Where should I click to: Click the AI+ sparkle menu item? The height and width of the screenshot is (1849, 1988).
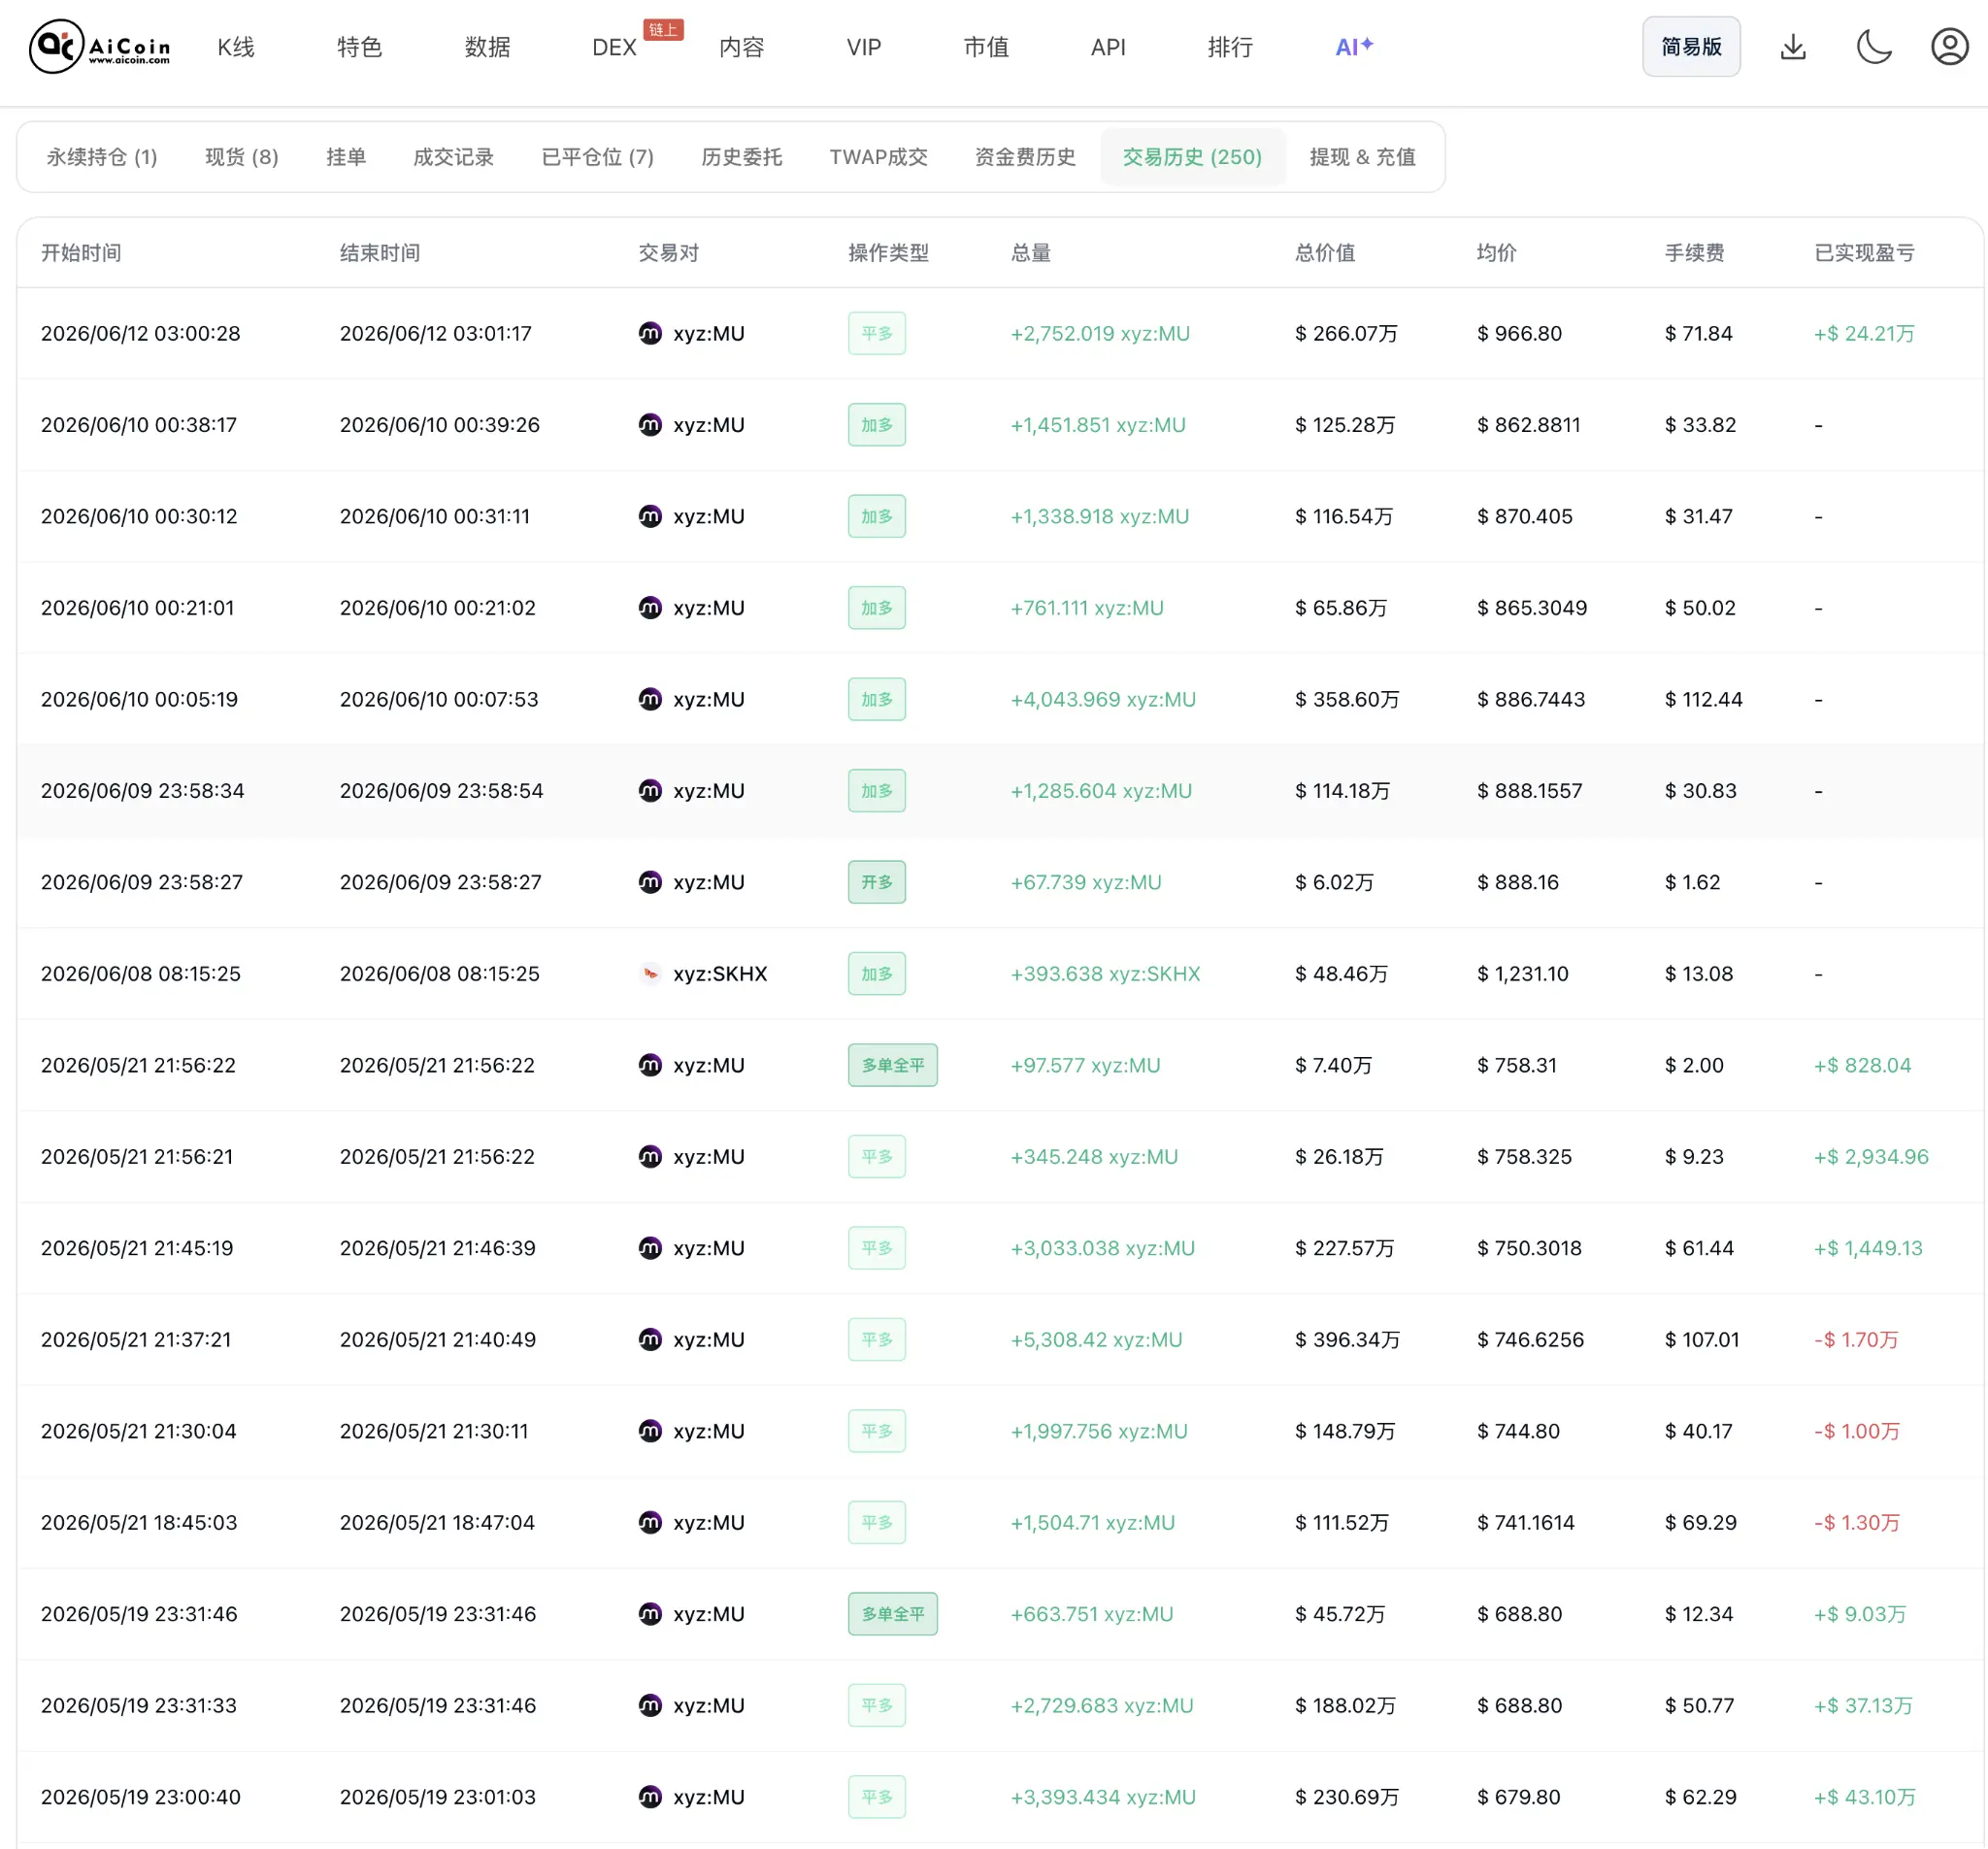click(1354, 47)
